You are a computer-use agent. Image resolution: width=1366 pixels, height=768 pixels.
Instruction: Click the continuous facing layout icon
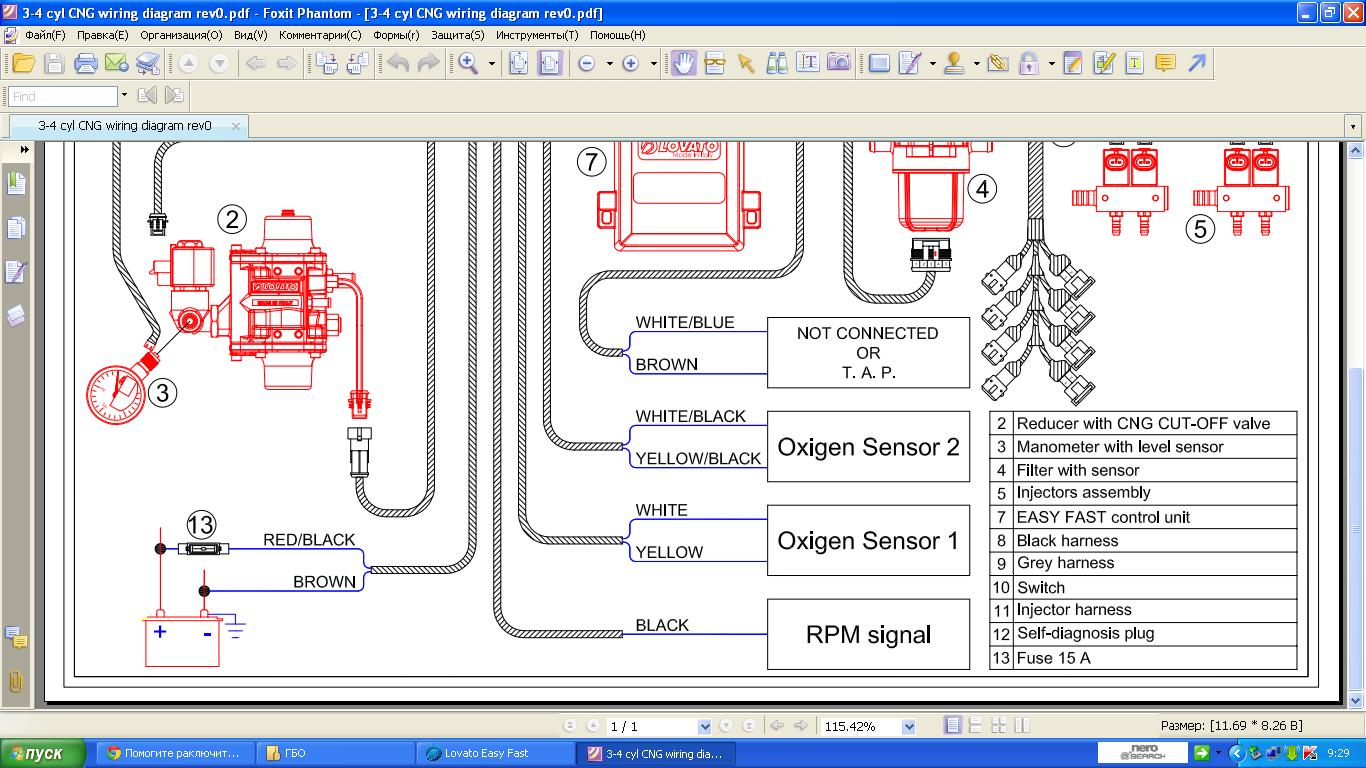(1022, 726)
